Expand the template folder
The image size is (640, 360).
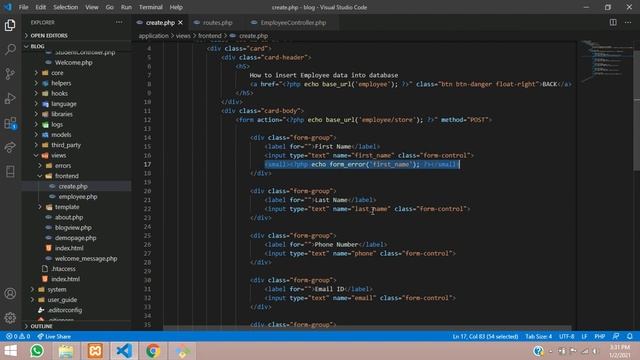pyautogui.click(x=67, y=207)
